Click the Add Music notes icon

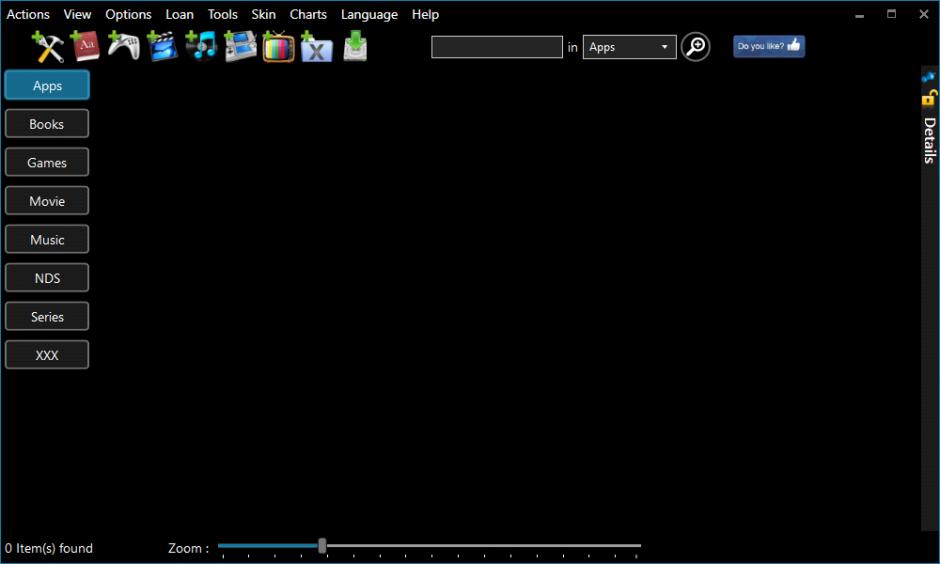pos(201,47)
